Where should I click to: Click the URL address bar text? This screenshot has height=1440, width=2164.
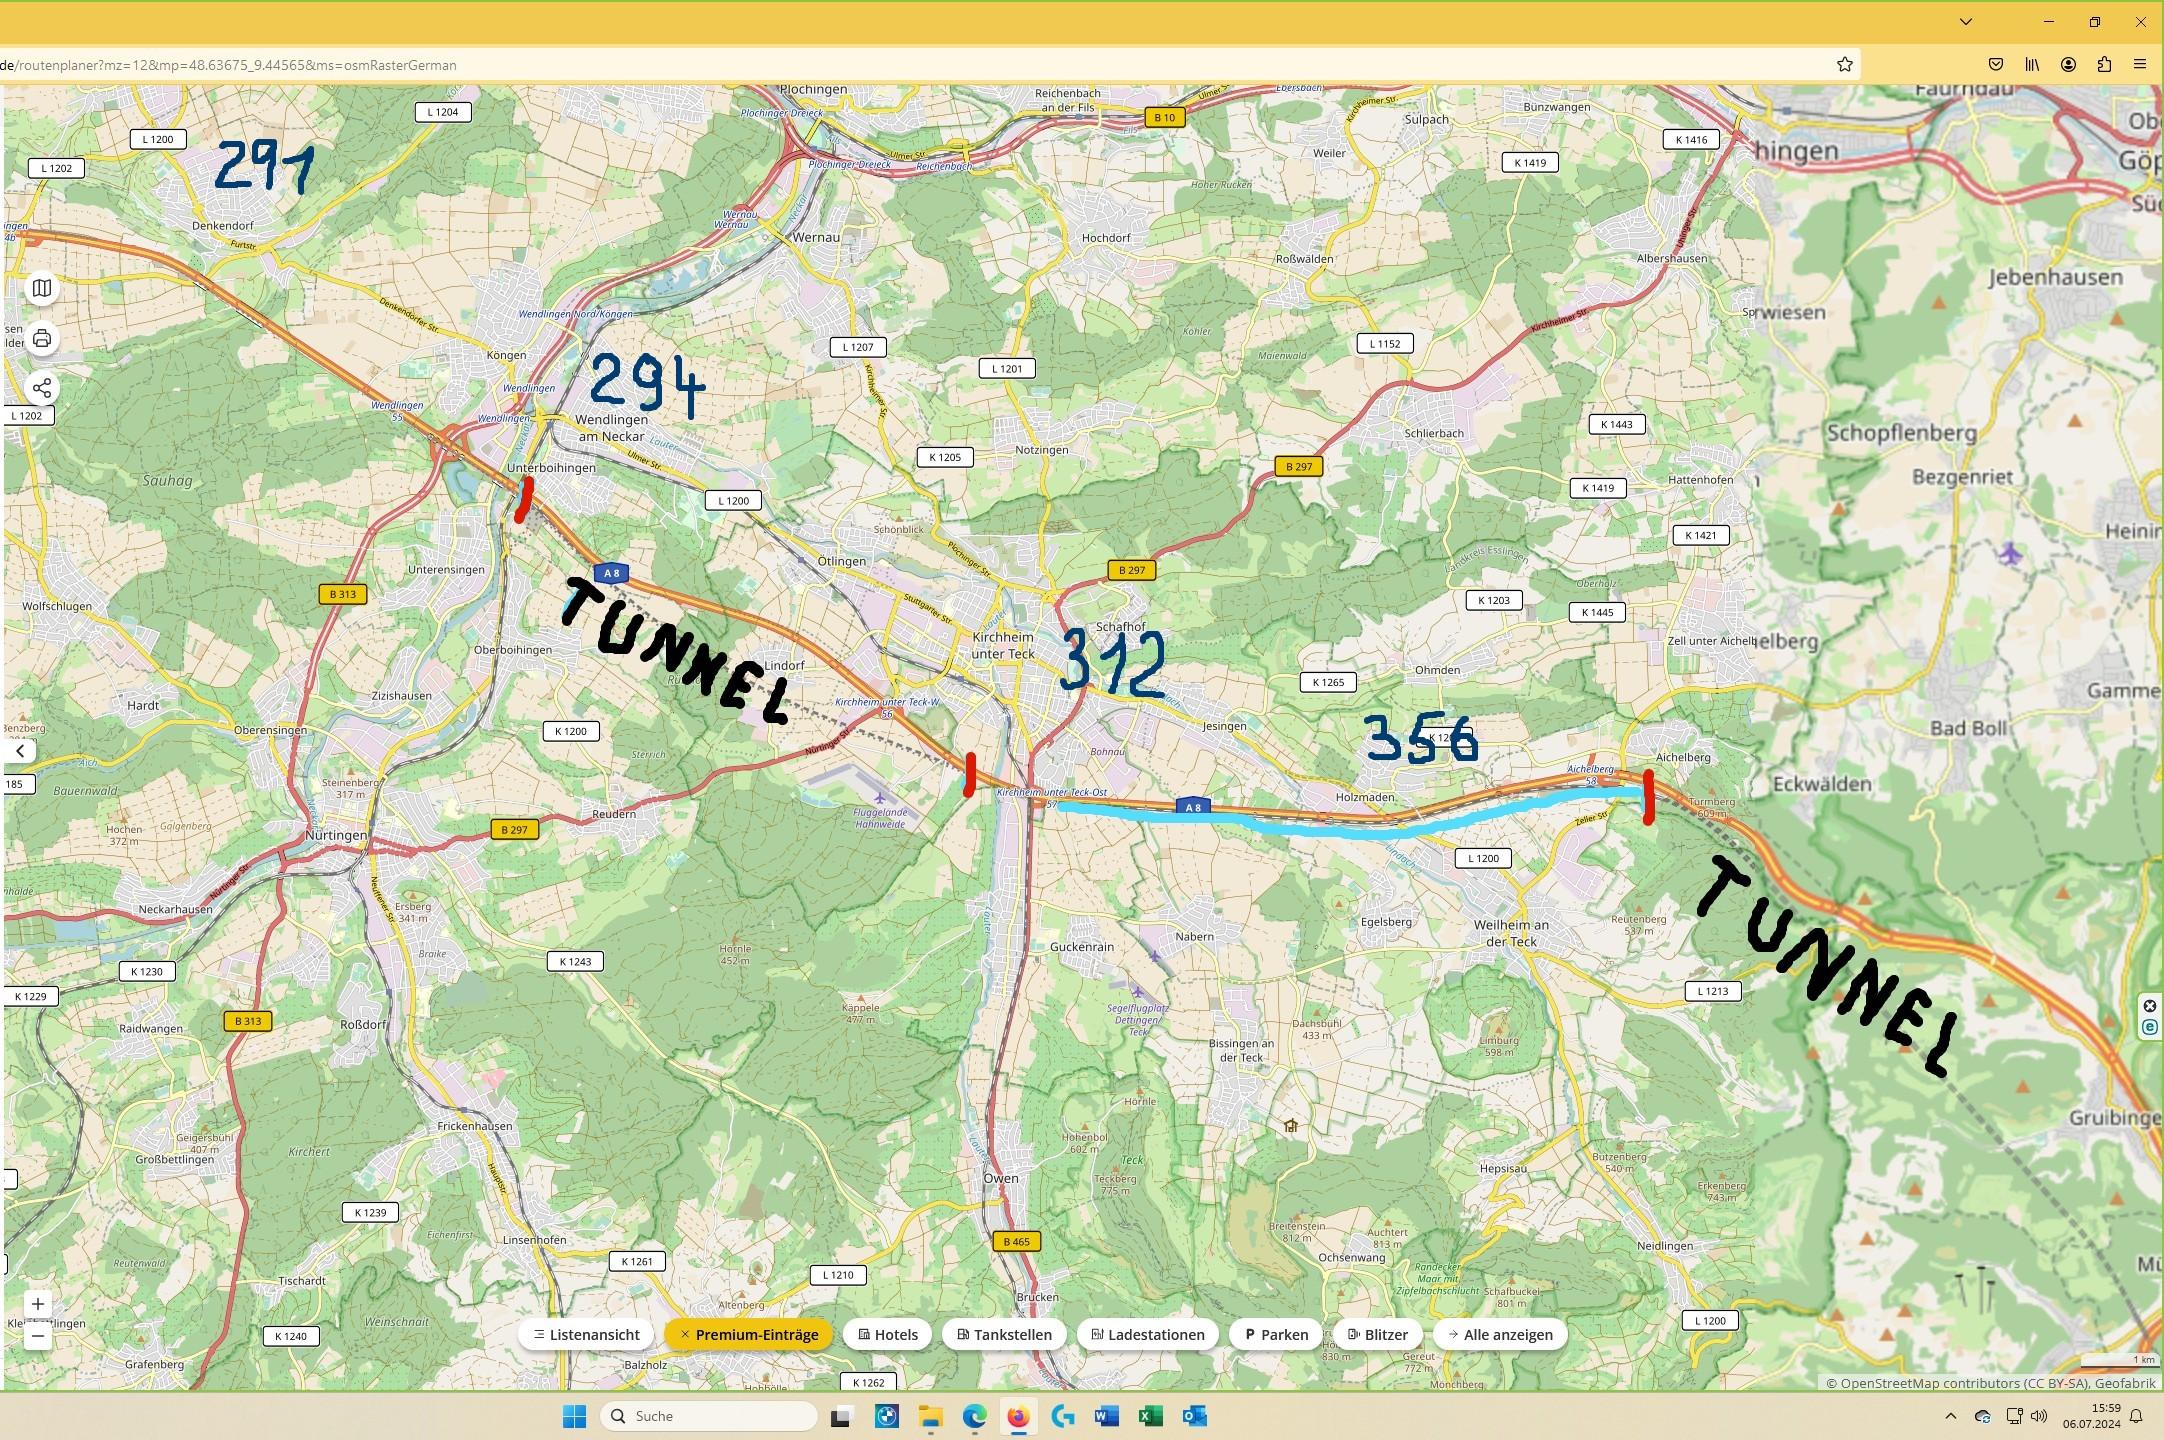click(228, 65)
